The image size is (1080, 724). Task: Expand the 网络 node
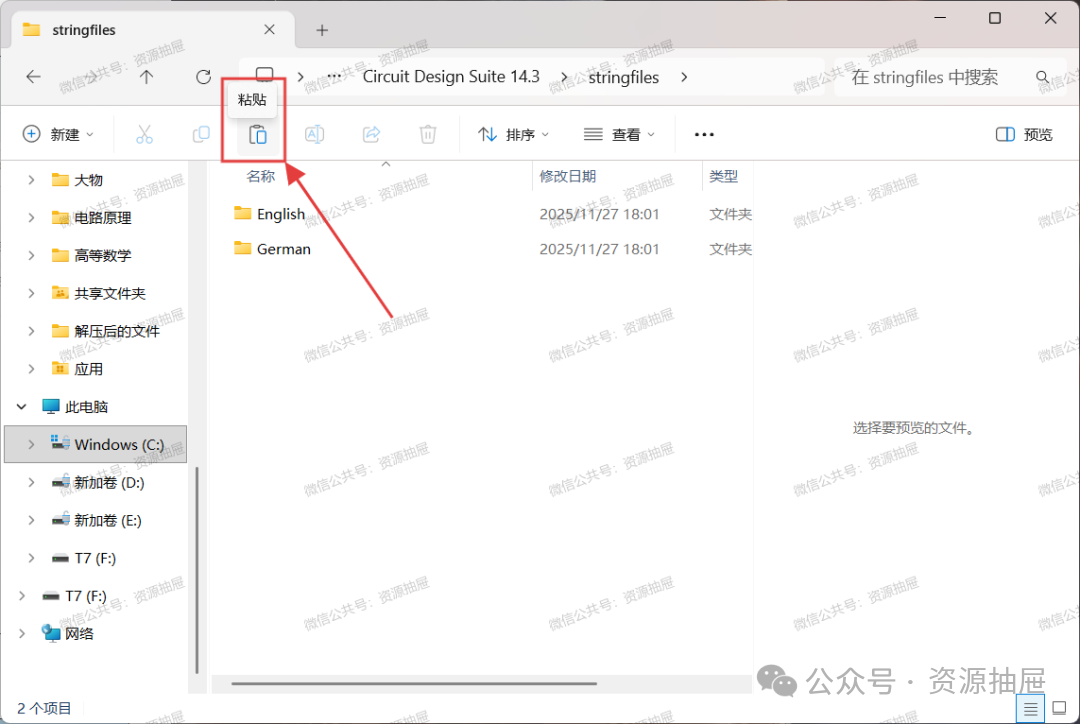click(21, 633)
